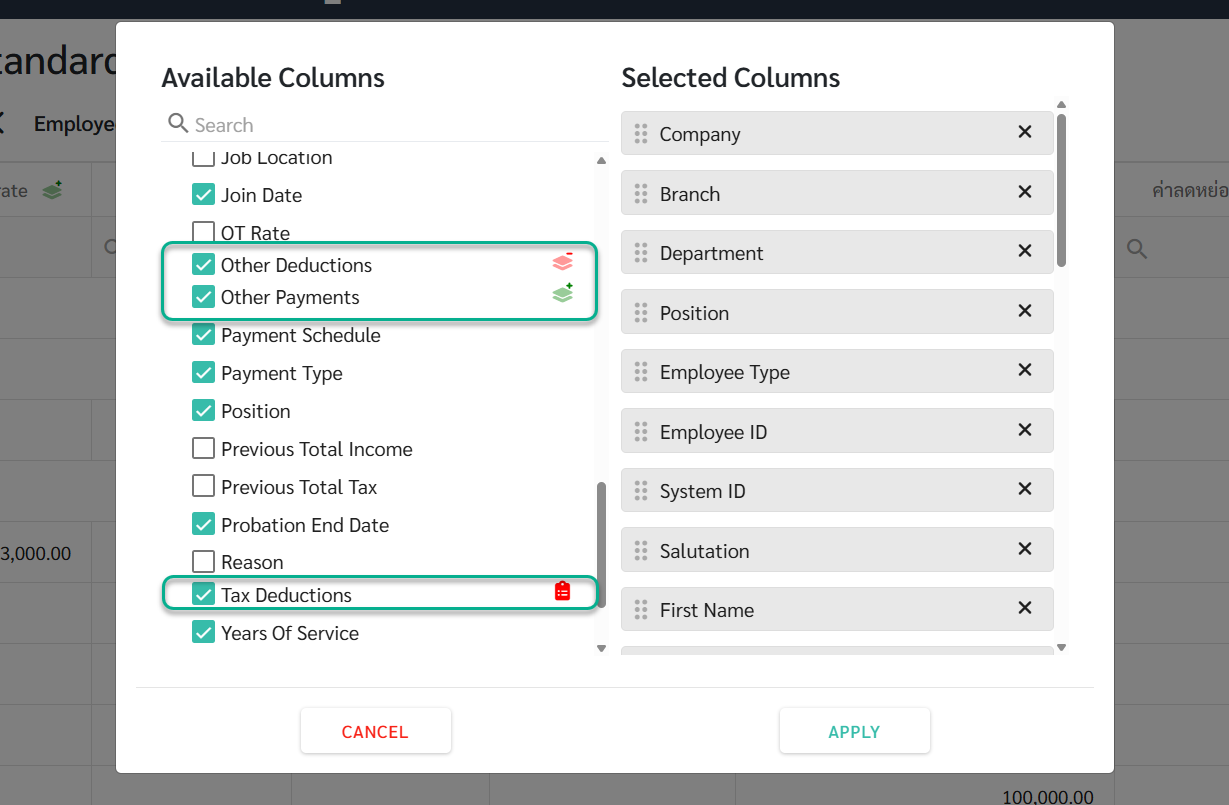Uncheck the Years Of Service checkbox
Screen dimensions: 1229x805
coord(203,632)
